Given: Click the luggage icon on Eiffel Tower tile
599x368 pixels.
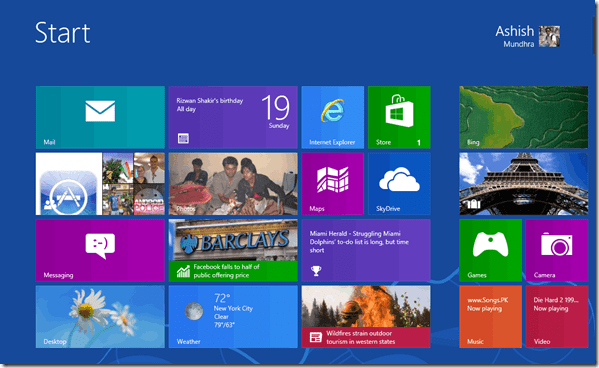Looking at the screenshot, I should (x=473, y=204).
